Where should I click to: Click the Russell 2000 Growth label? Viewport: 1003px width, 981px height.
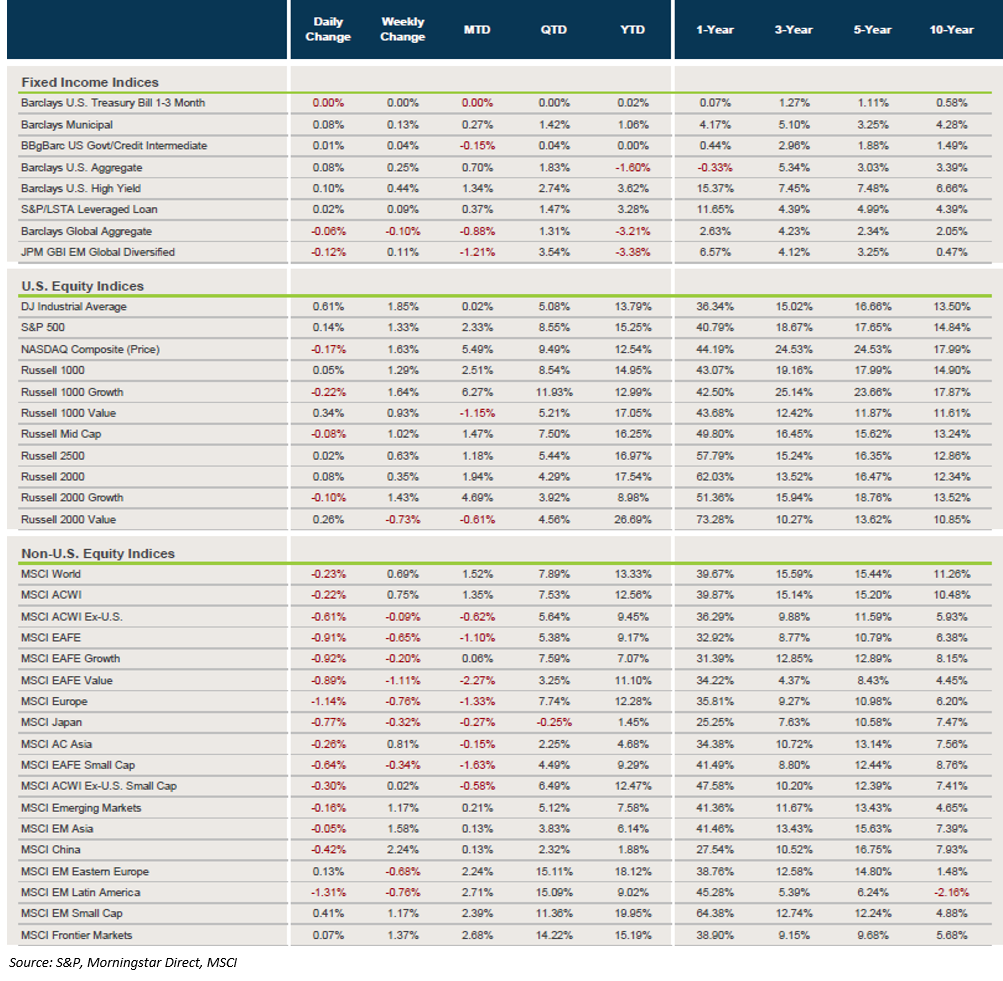(72, 498)
